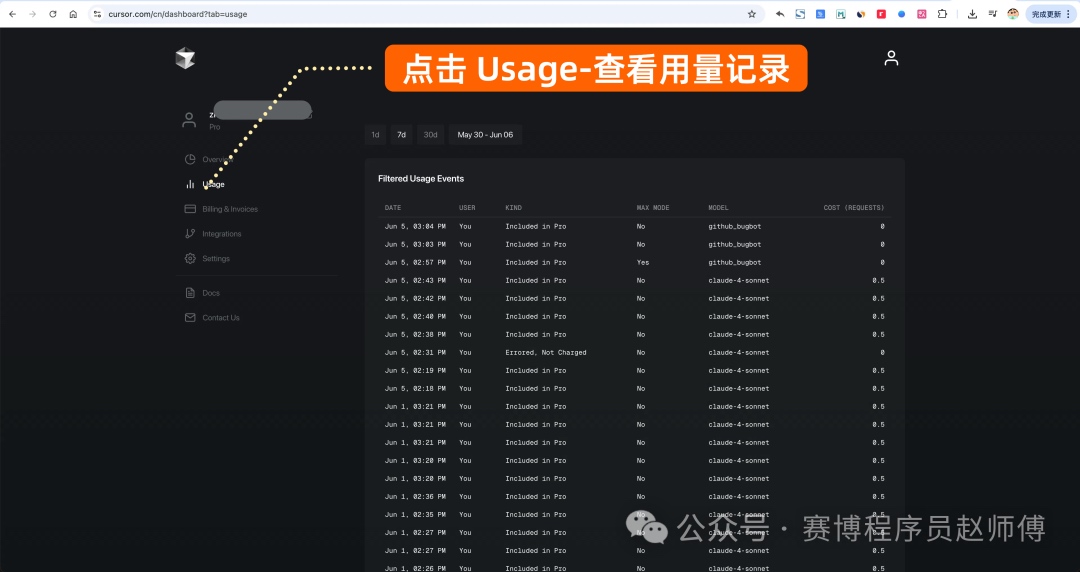Click the Cursor cube logo

[x=185, y=59]
